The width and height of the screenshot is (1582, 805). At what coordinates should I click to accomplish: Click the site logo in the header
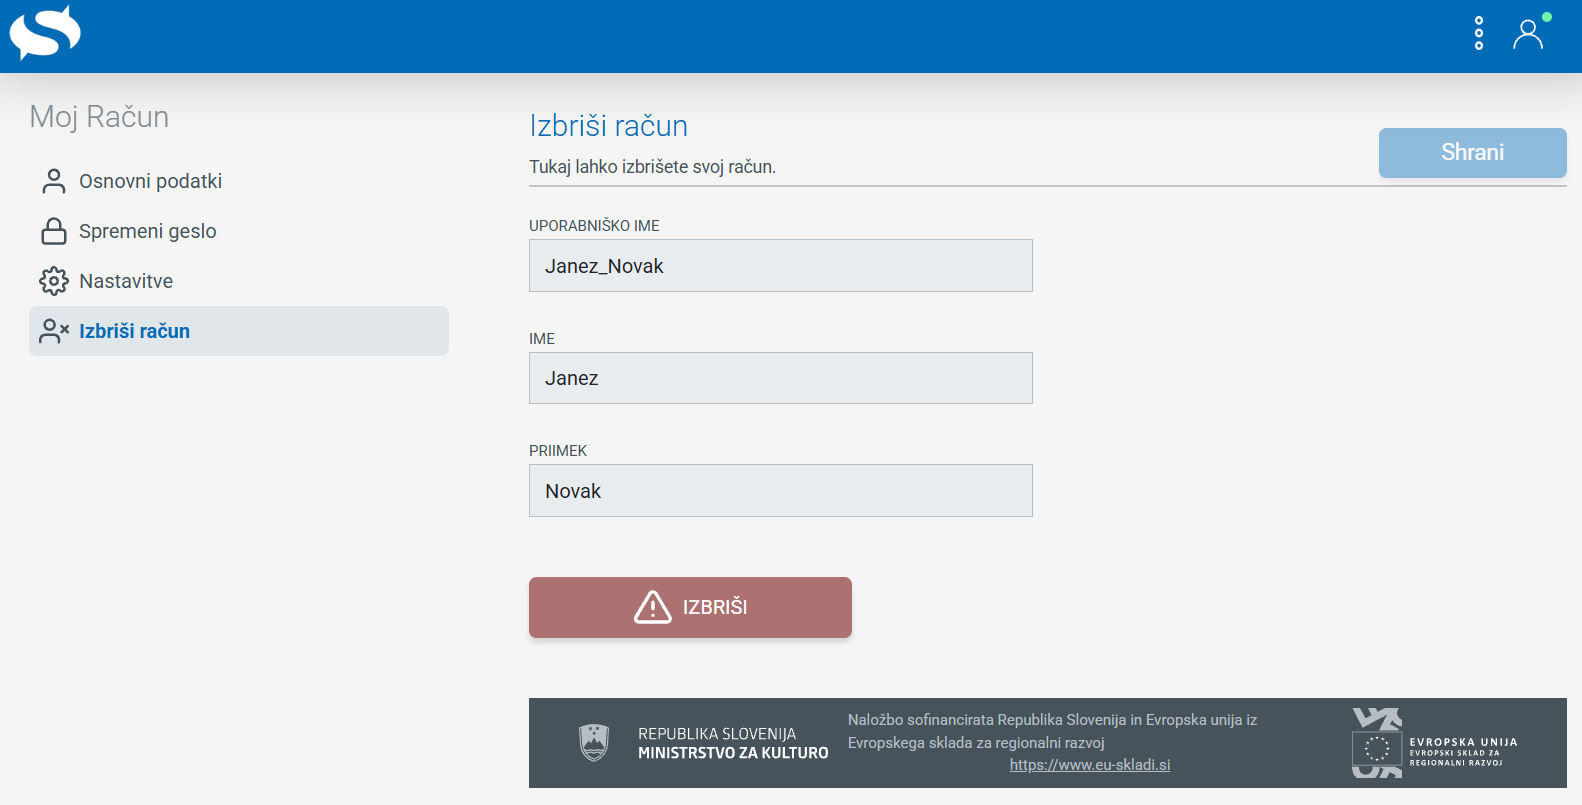(45, 33)
